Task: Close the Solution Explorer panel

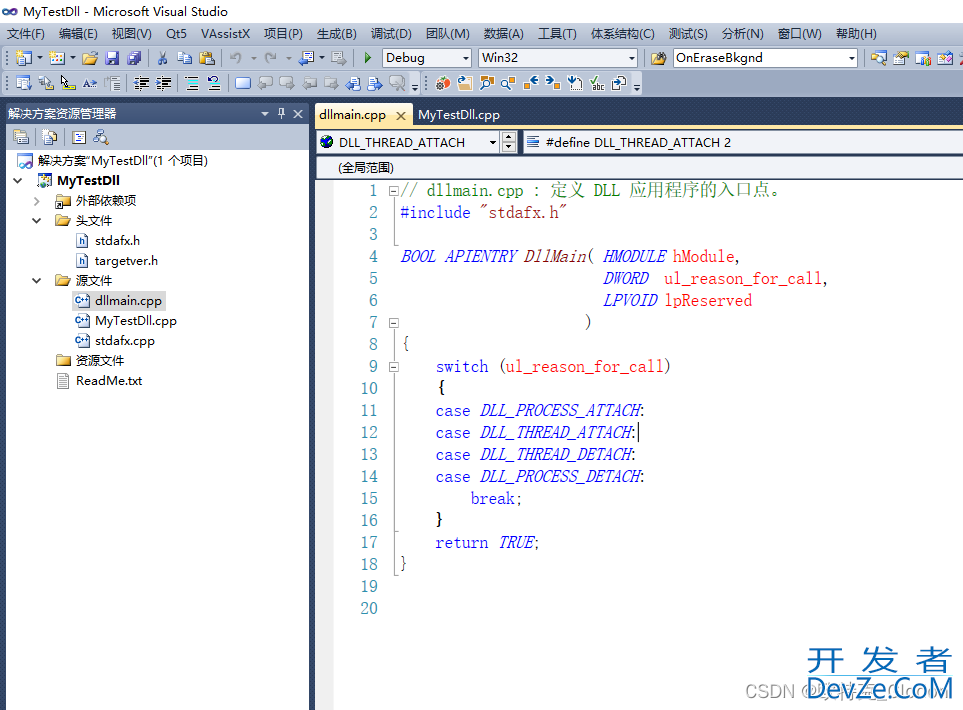Action: coord(298,114)
